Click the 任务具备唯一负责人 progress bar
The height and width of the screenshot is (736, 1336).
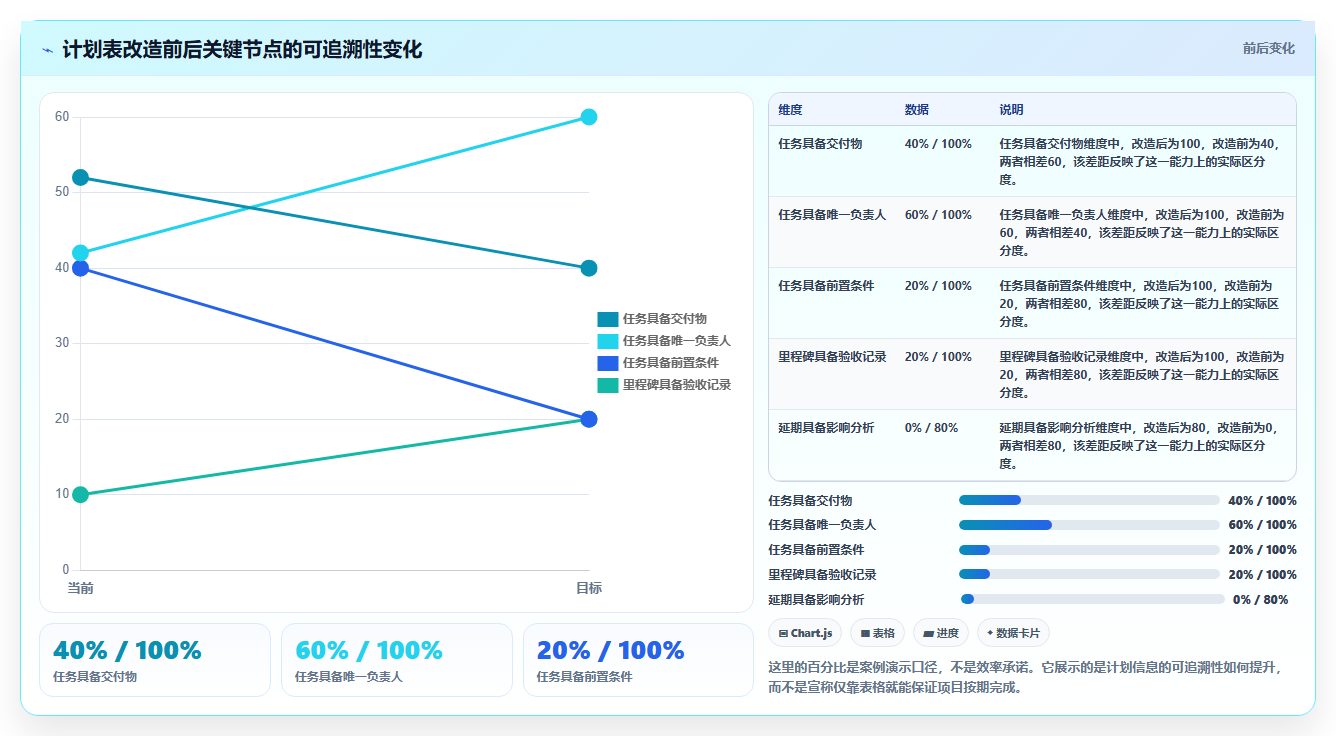click(x=1089, y=525)
